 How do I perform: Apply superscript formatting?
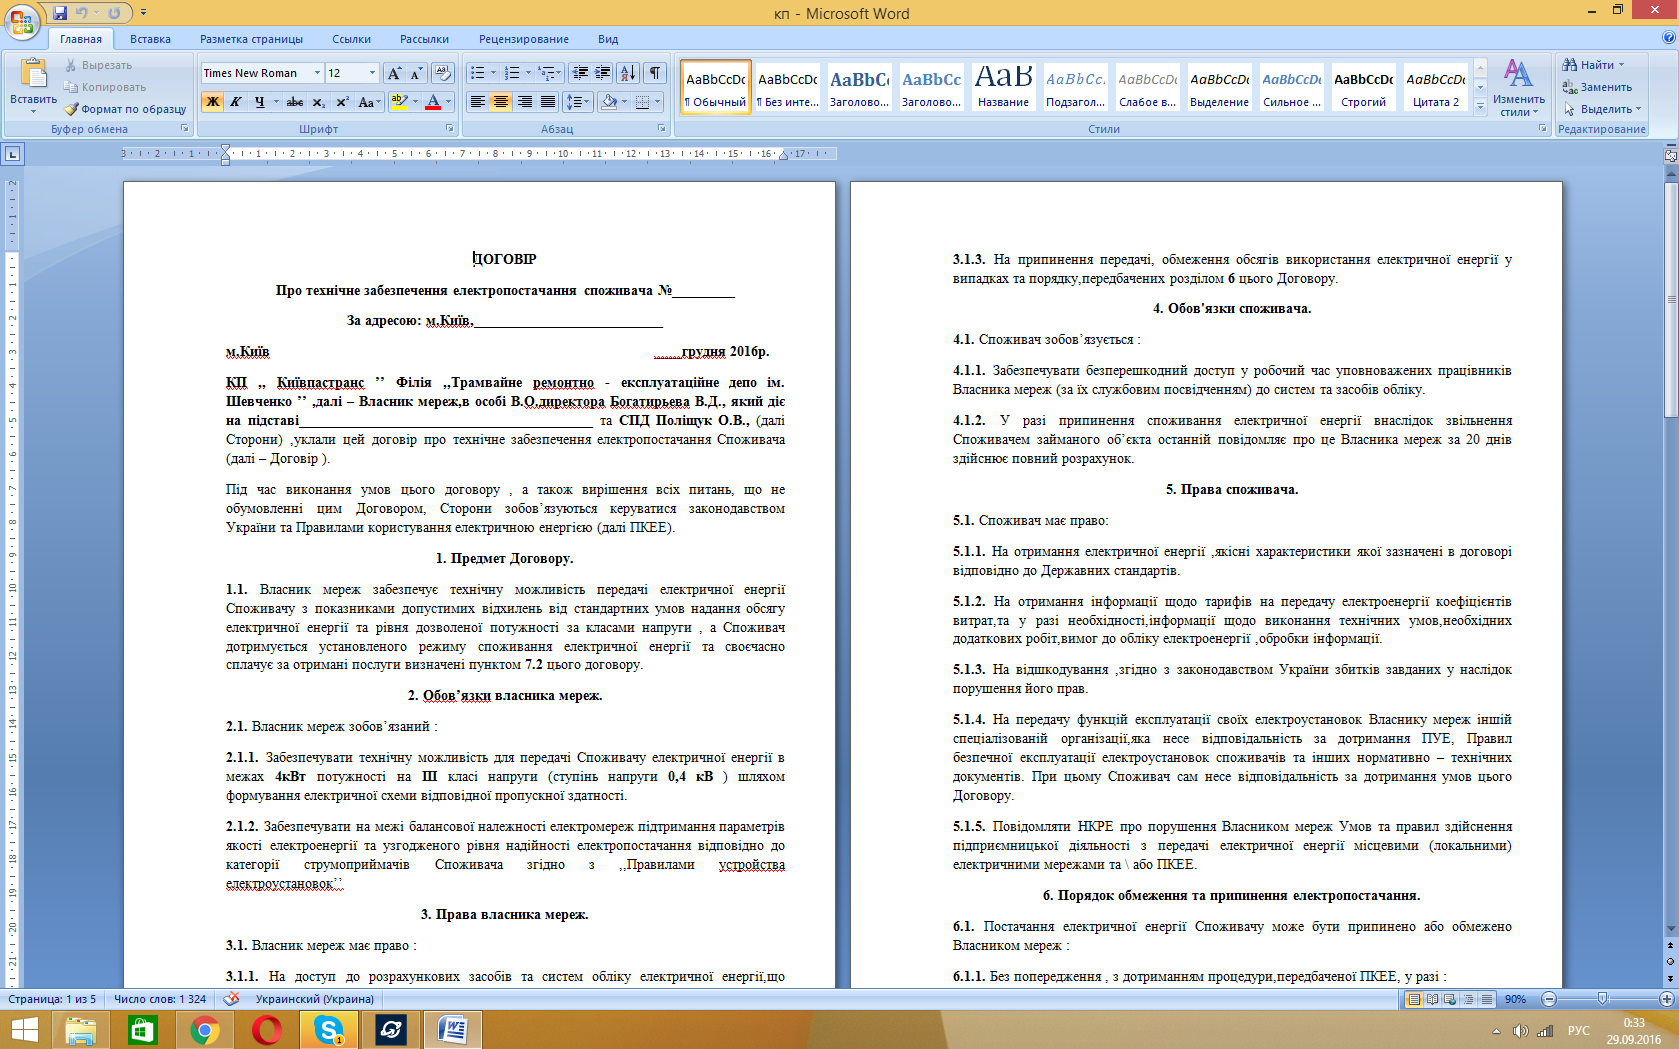coord(342,102)
